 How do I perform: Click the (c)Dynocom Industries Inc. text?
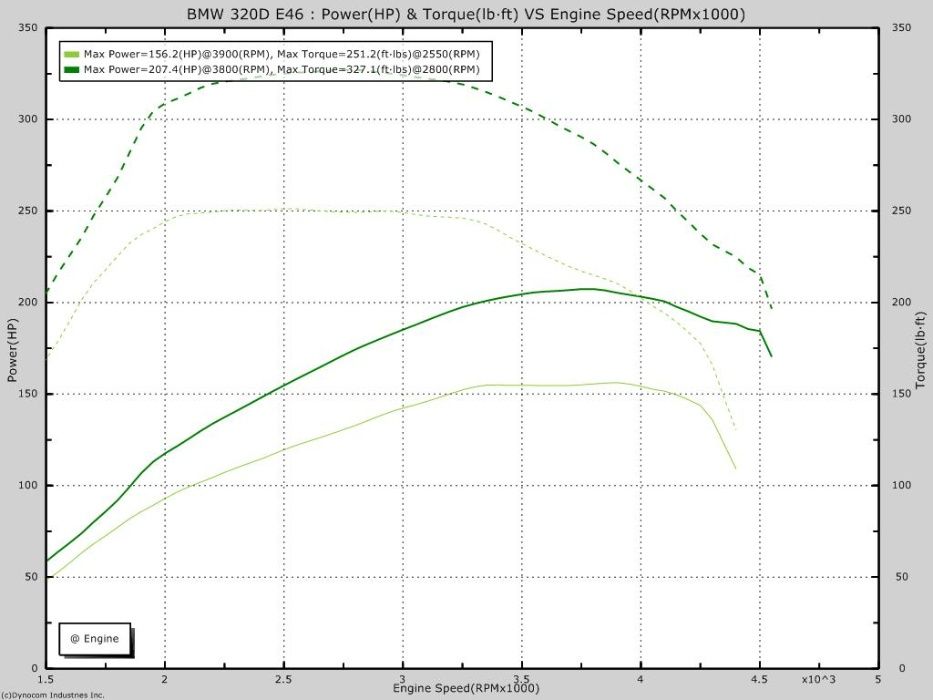tap(53, 695)
